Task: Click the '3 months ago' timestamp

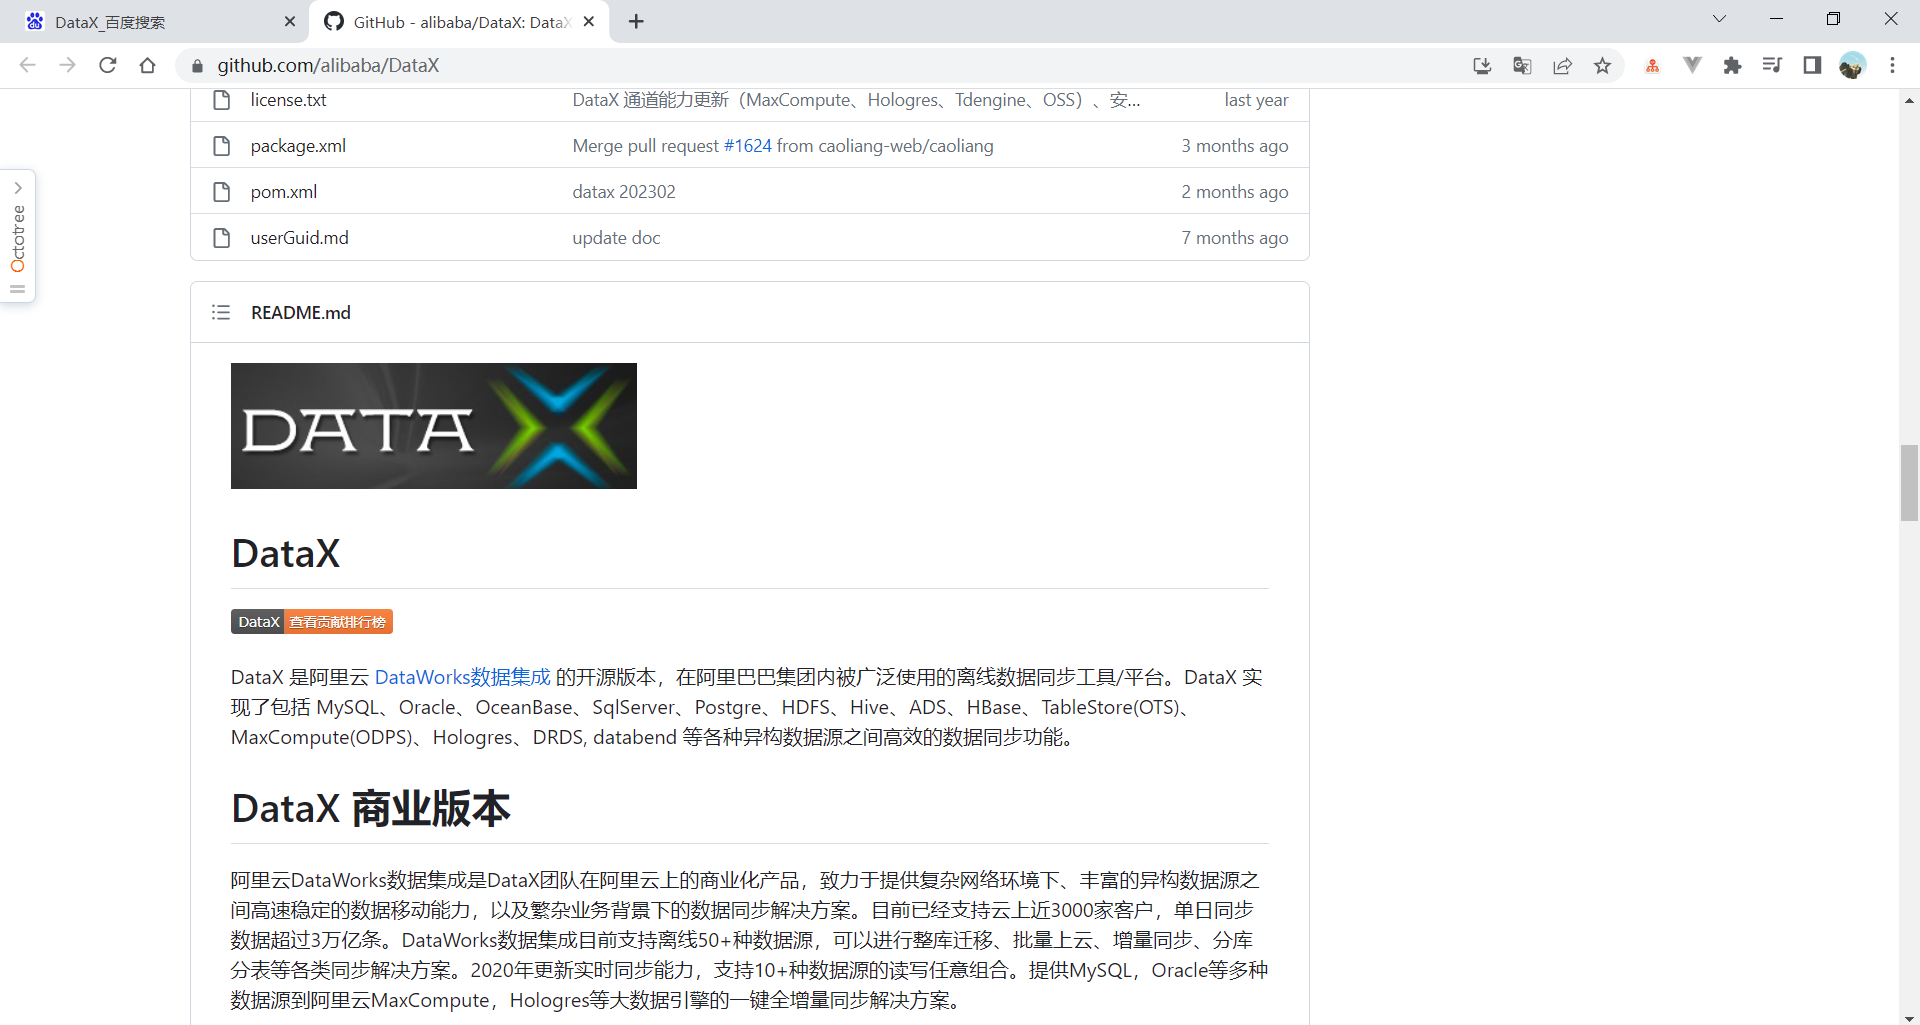Action: (x=1235, y=146)
